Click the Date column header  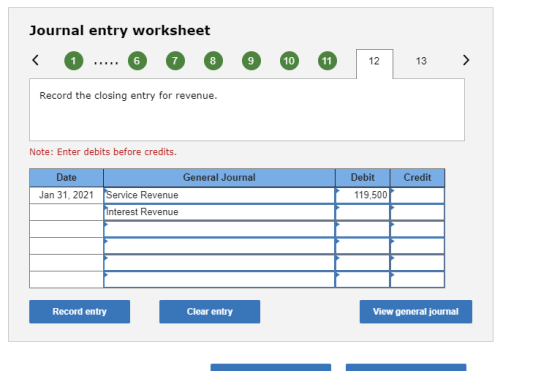(x=66, y=177)
